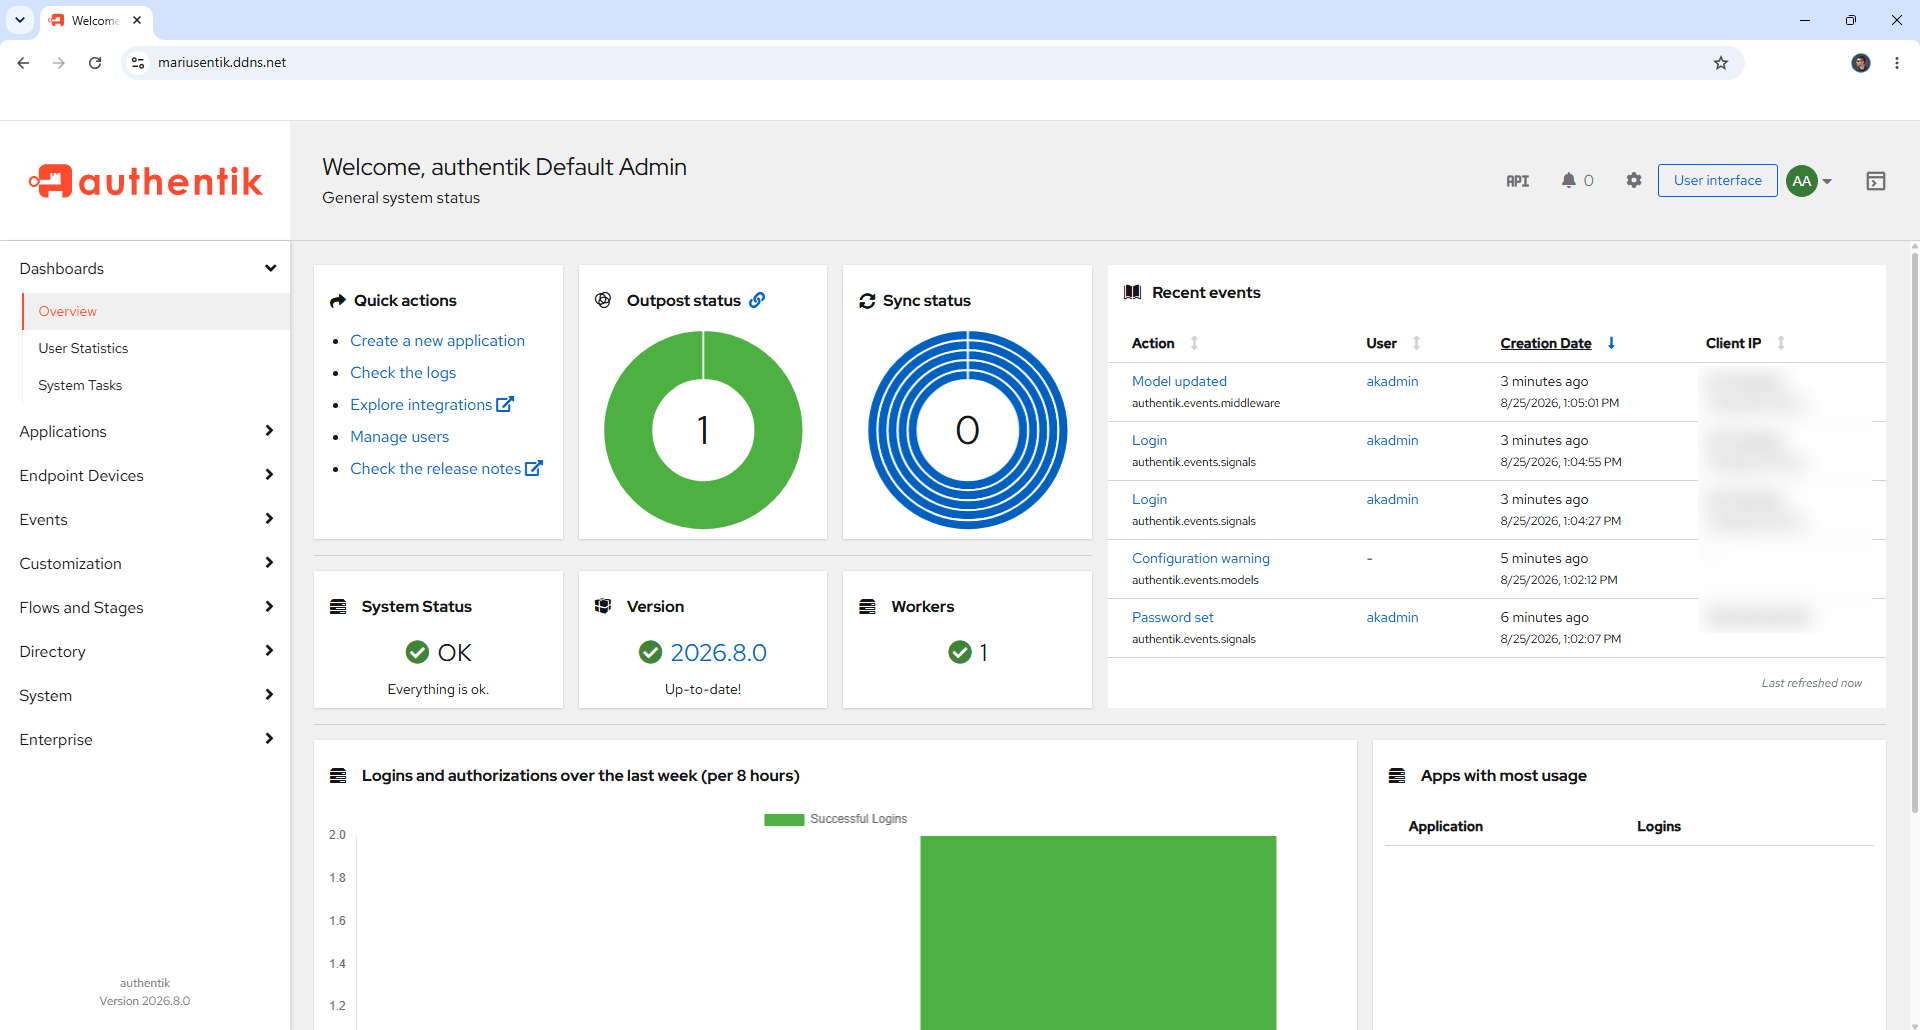The width and height of the screenshot is (1920, 1030).
Task: Switch to User interface
Action: click(1717, 181)
